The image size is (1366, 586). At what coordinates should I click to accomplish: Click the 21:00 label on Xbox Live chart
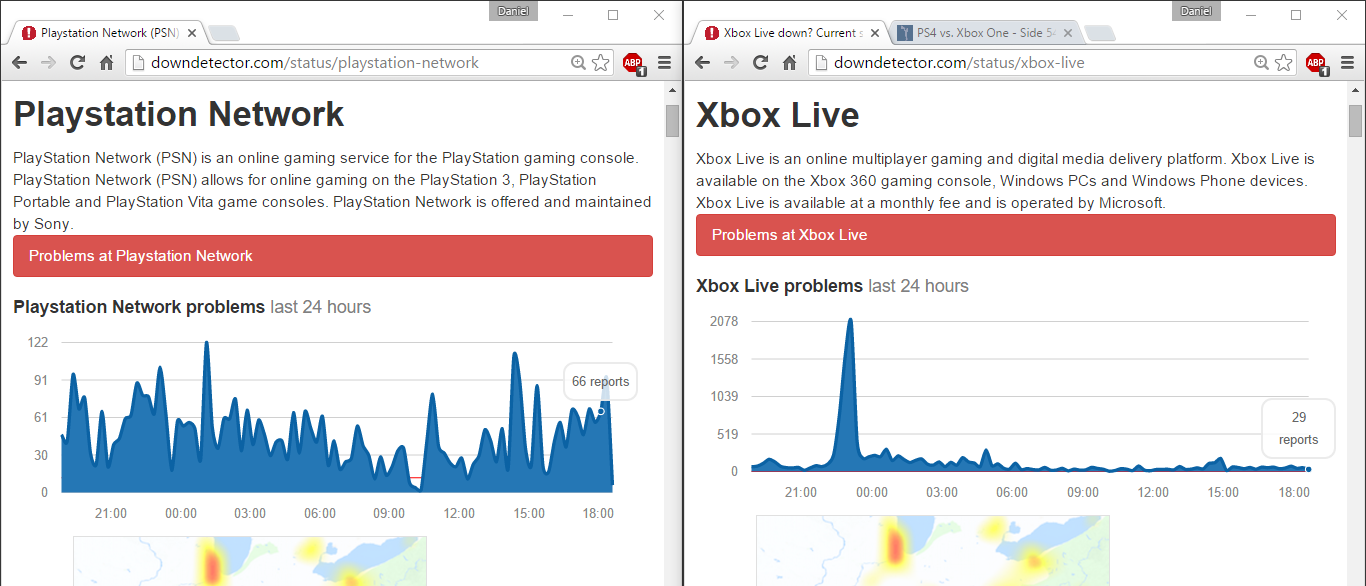[801, 492]
